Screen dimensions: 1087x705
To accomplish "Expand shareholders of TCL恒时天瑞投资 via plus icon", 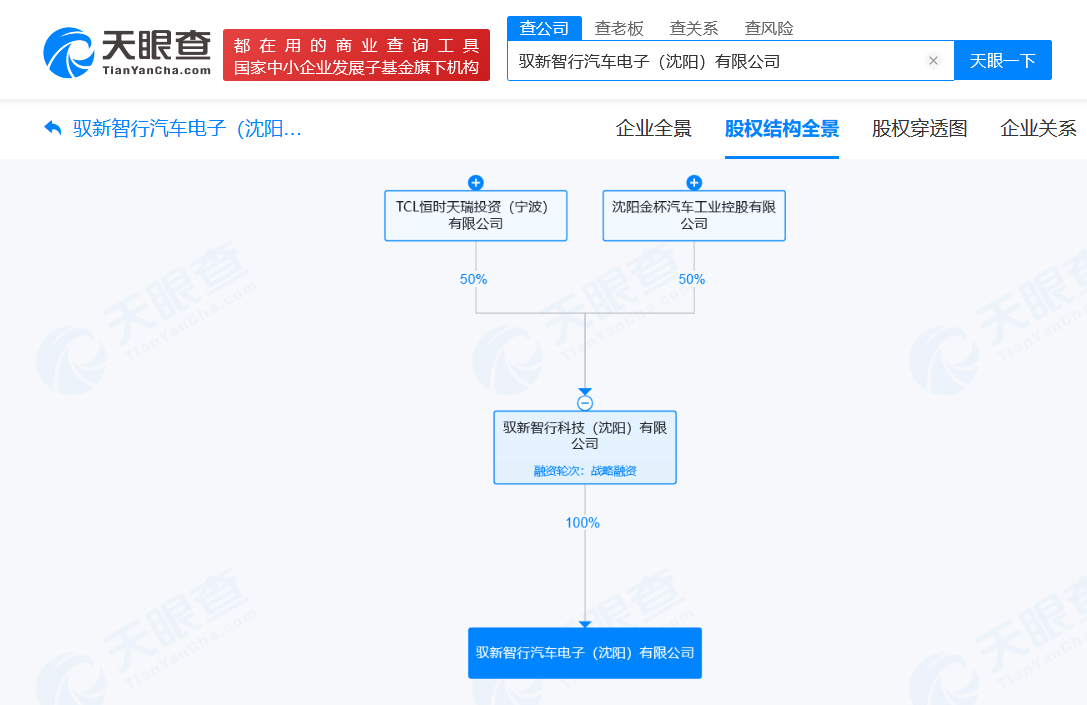I will coord(475,182).
